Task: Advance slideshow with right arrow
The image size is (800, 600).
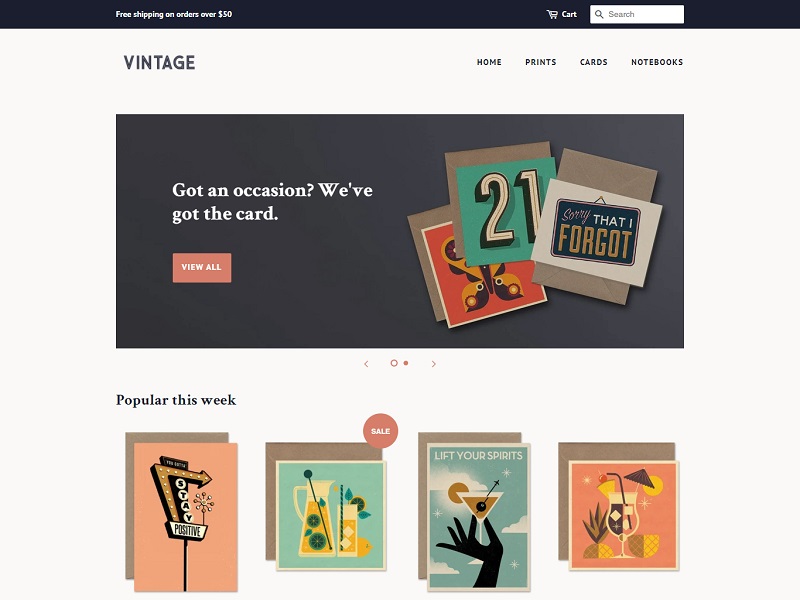Action: 434,364
